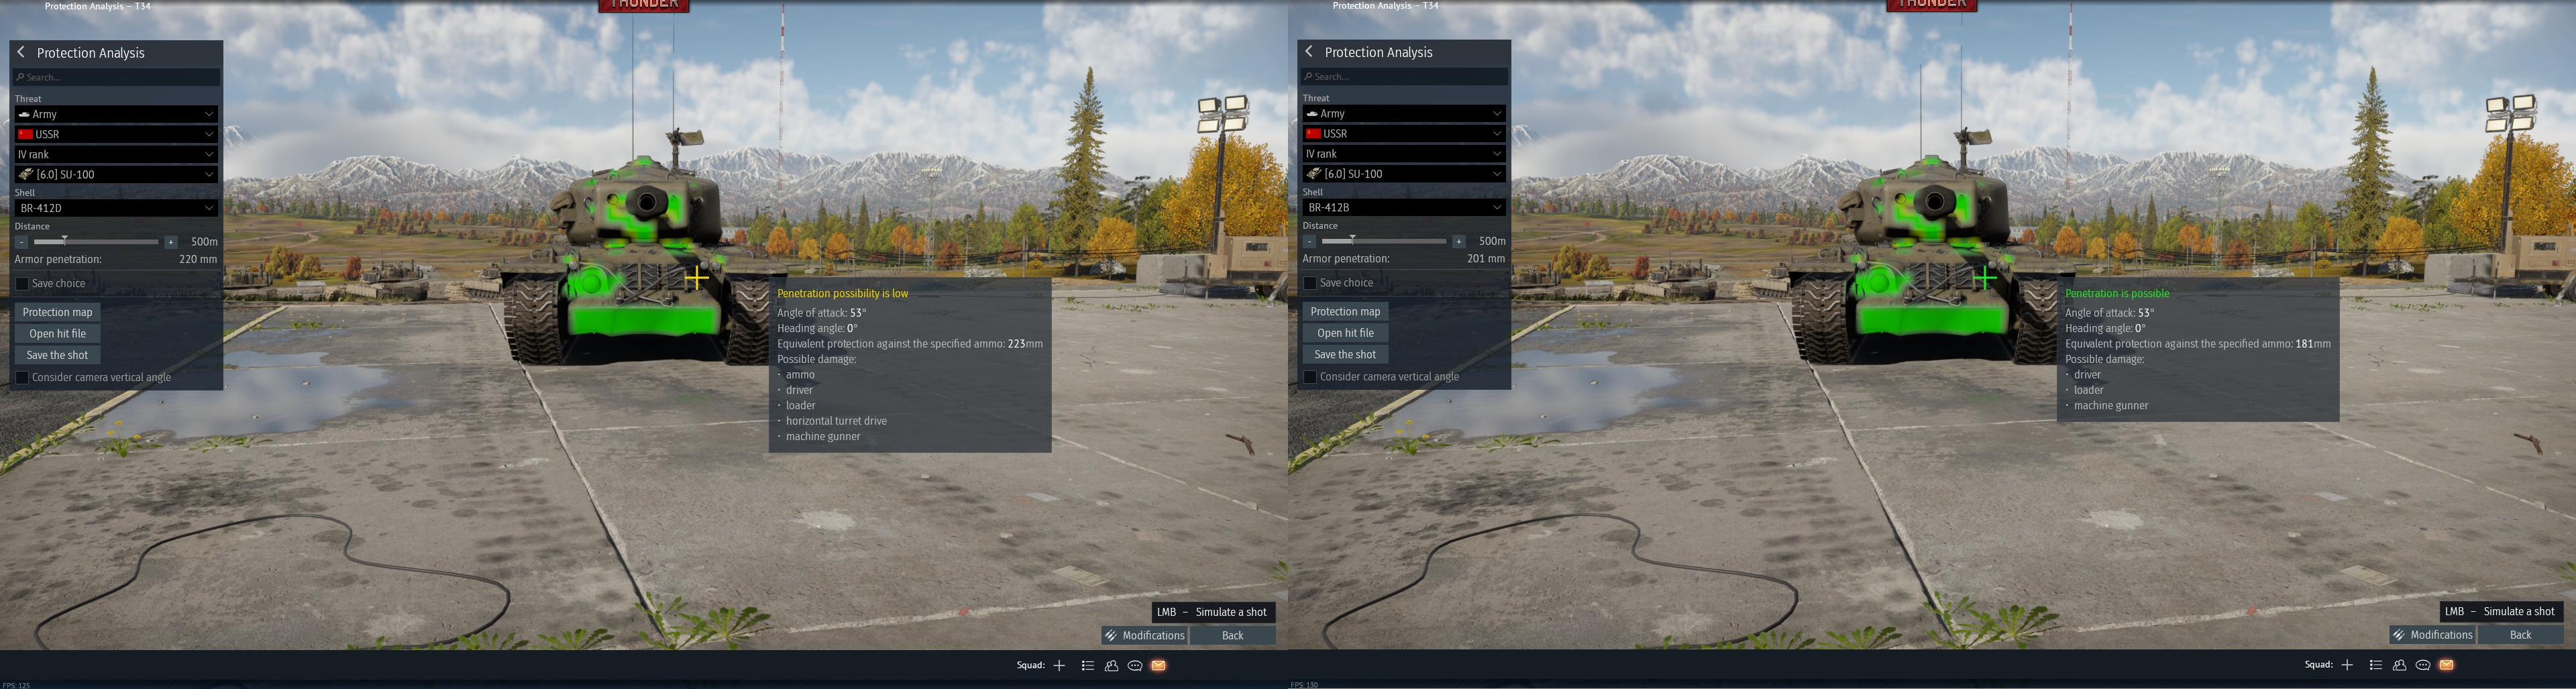
Task: Click the search field in the left window
Action: (x=116, y=77)
